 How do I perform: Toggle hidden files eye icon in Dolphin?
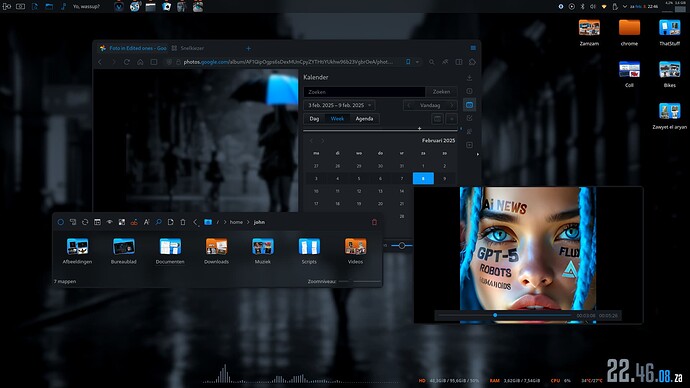click(110, 222)
